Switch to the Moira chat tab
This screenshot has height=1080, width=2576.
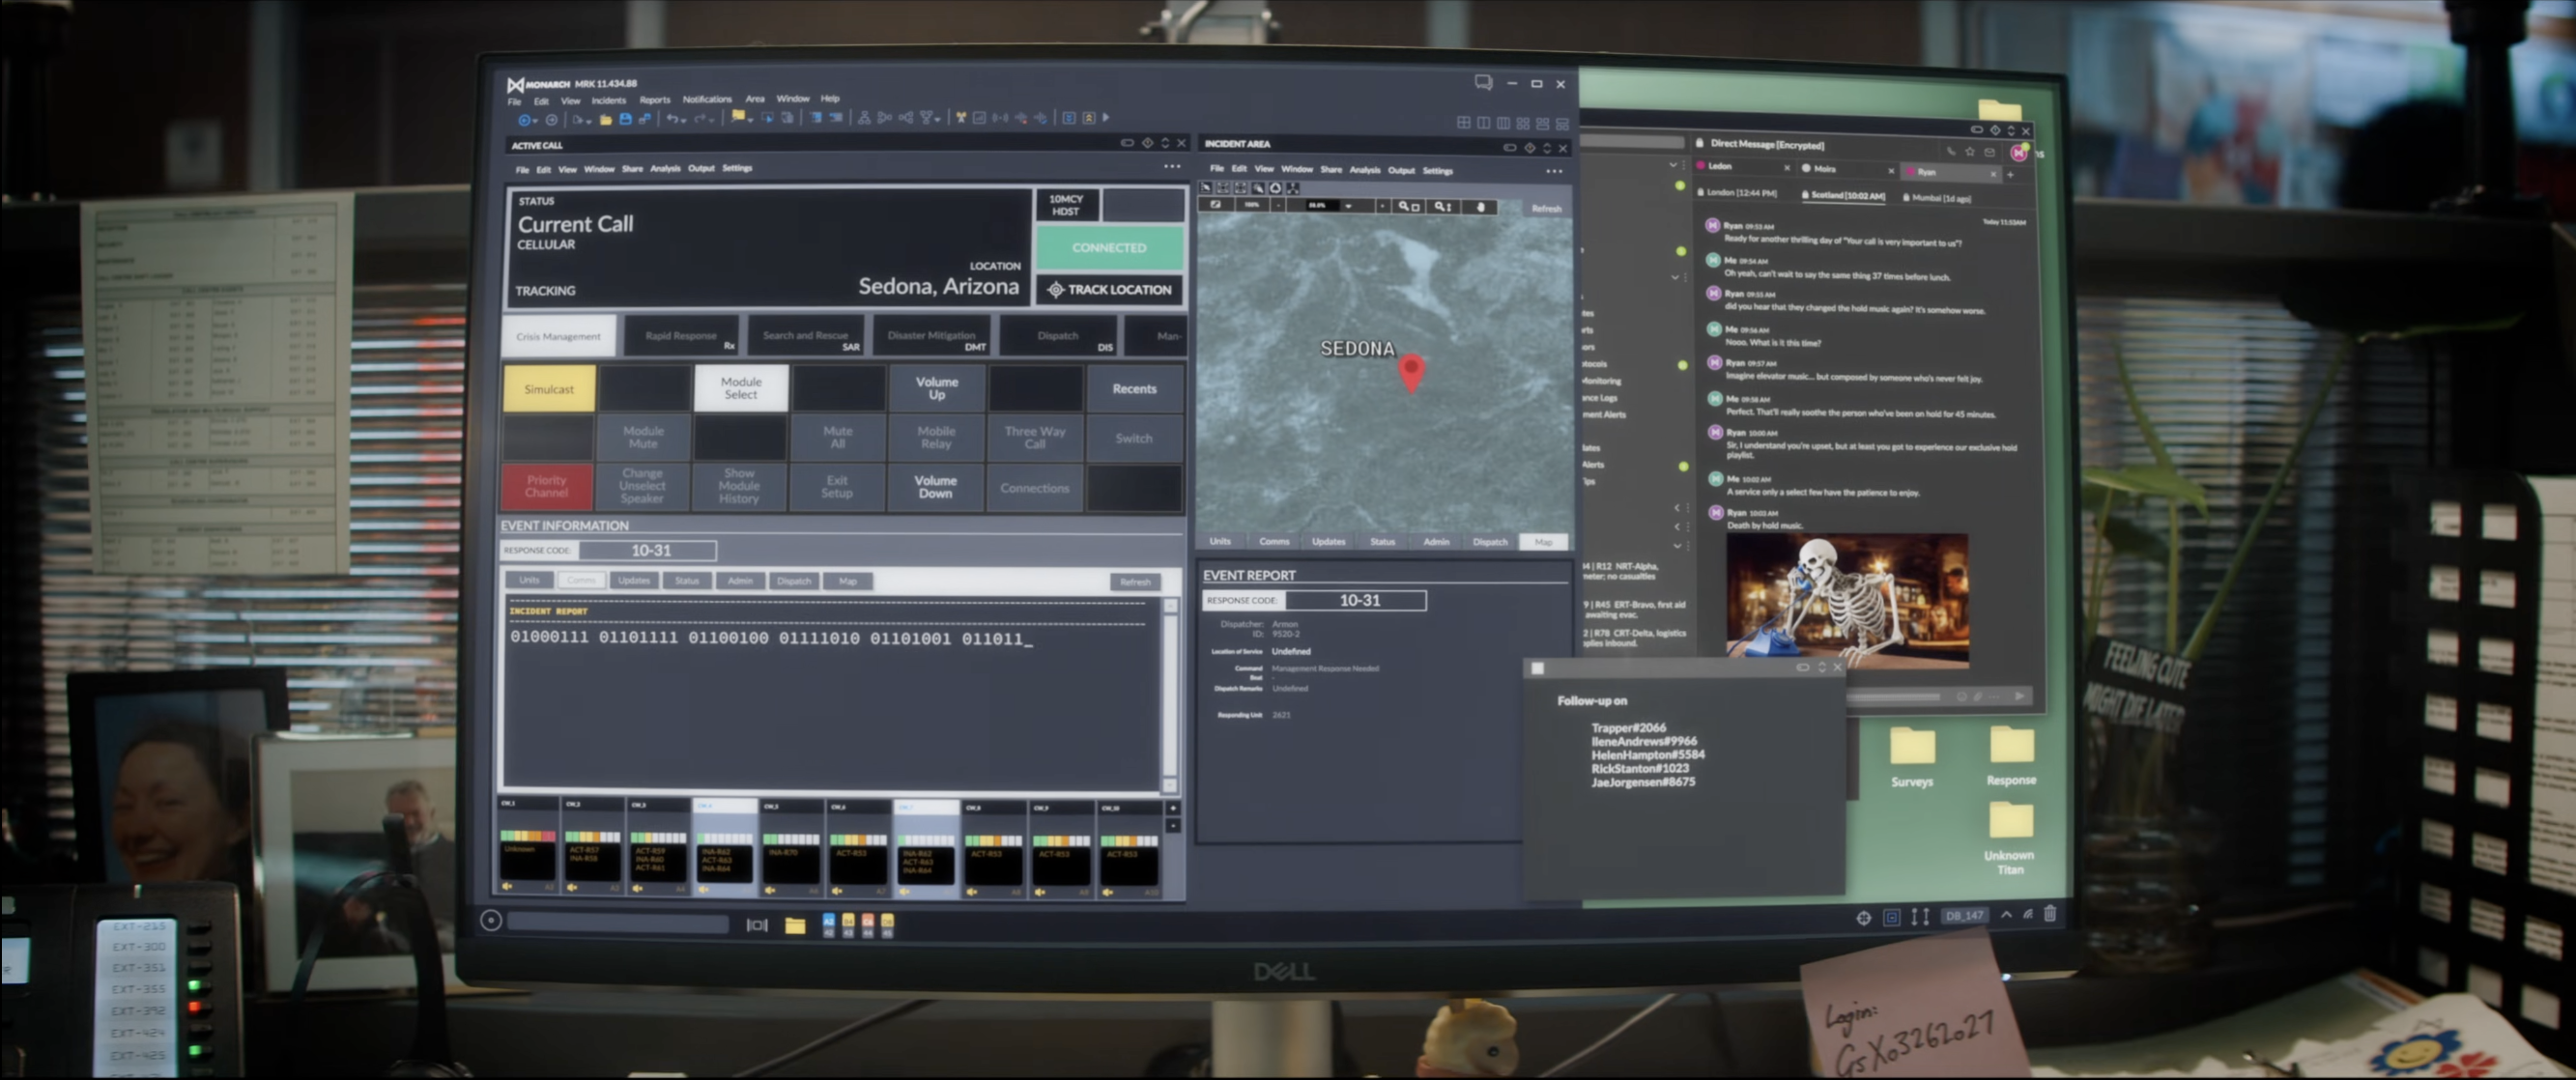click(x=1847, y=169)
